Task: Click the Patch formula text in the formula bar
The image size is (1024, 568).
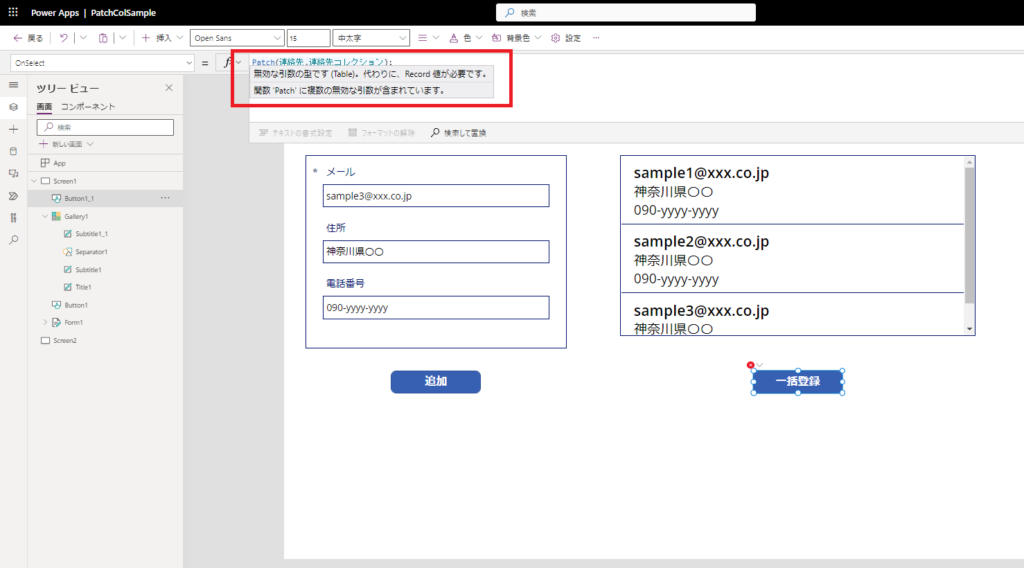Action: tap(322, 62)
